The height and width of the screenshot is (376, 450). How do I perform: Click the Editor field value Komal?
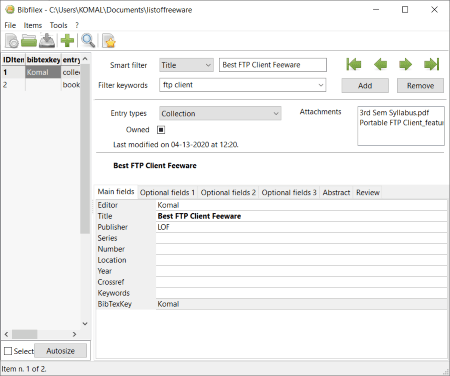point(301,205)
